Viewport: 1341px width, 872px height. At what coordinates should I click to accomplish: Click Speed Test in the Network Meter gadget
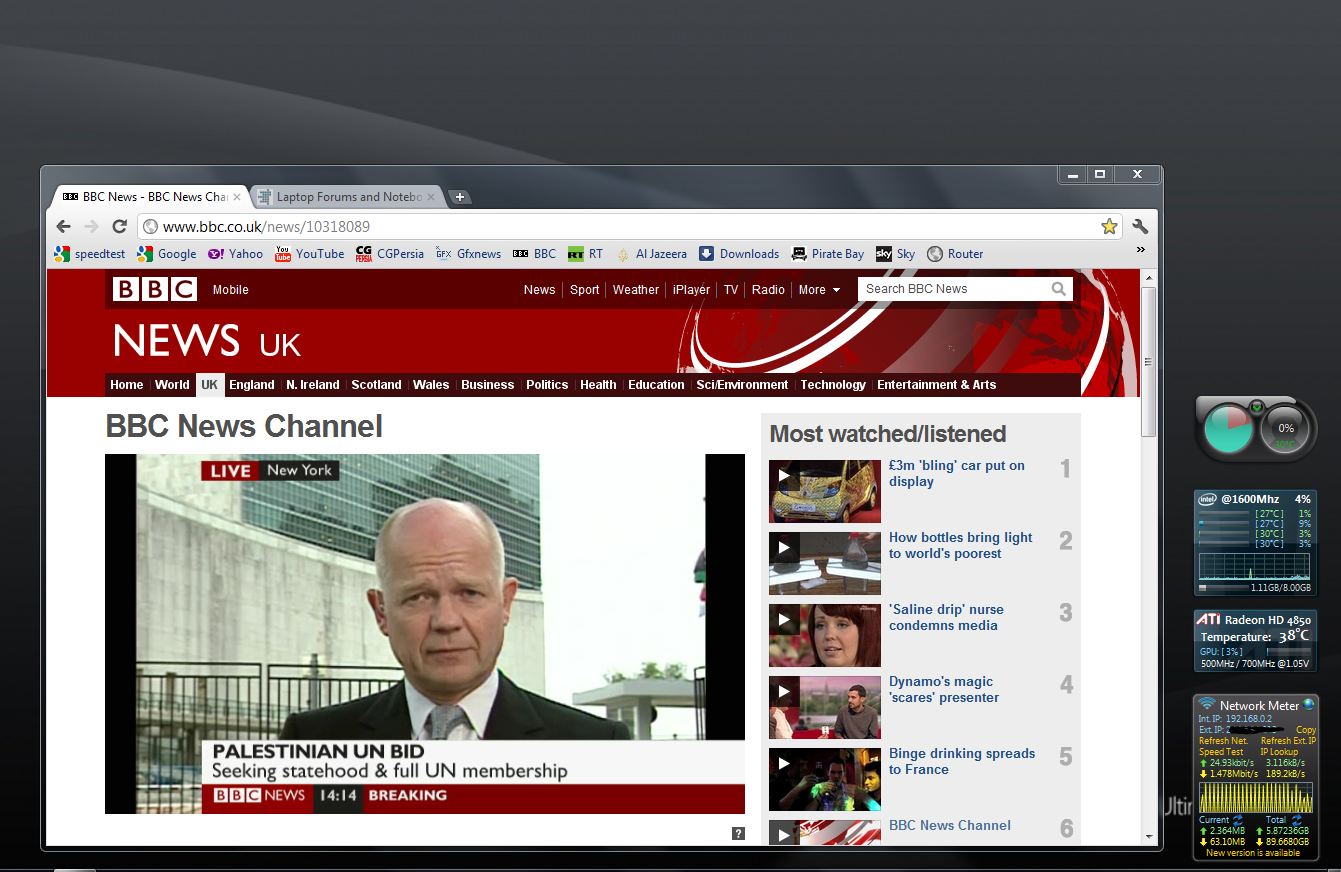(x=1221, y=752)
